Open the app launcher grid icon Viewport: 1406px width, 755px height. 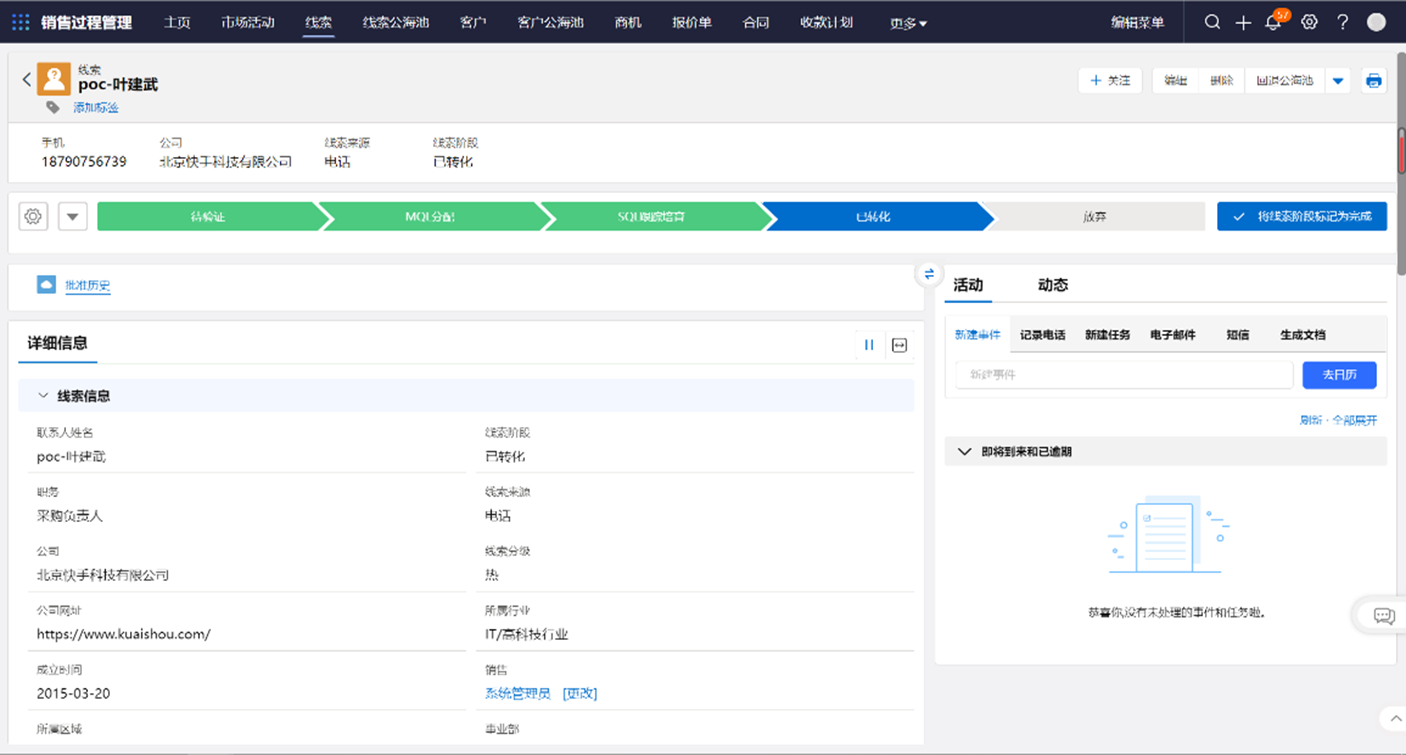pos(20,22)
